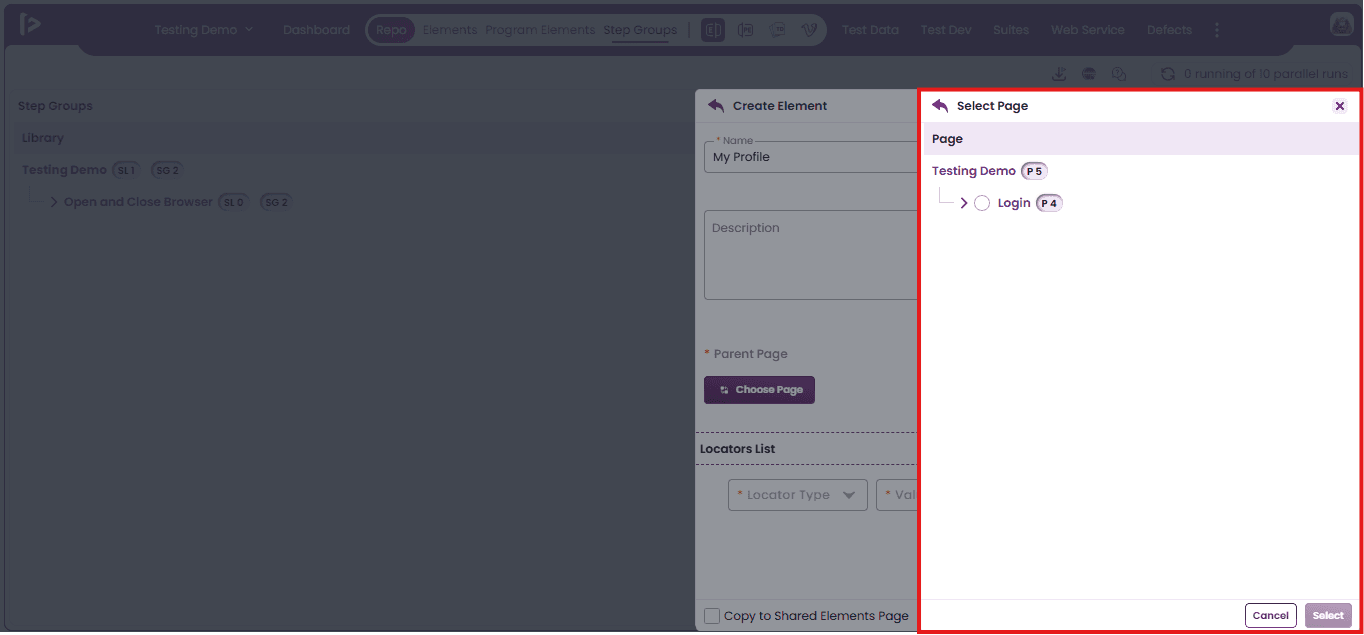Open the help chat icon below navbar

pyautogui.click(x=1119, y=74)
